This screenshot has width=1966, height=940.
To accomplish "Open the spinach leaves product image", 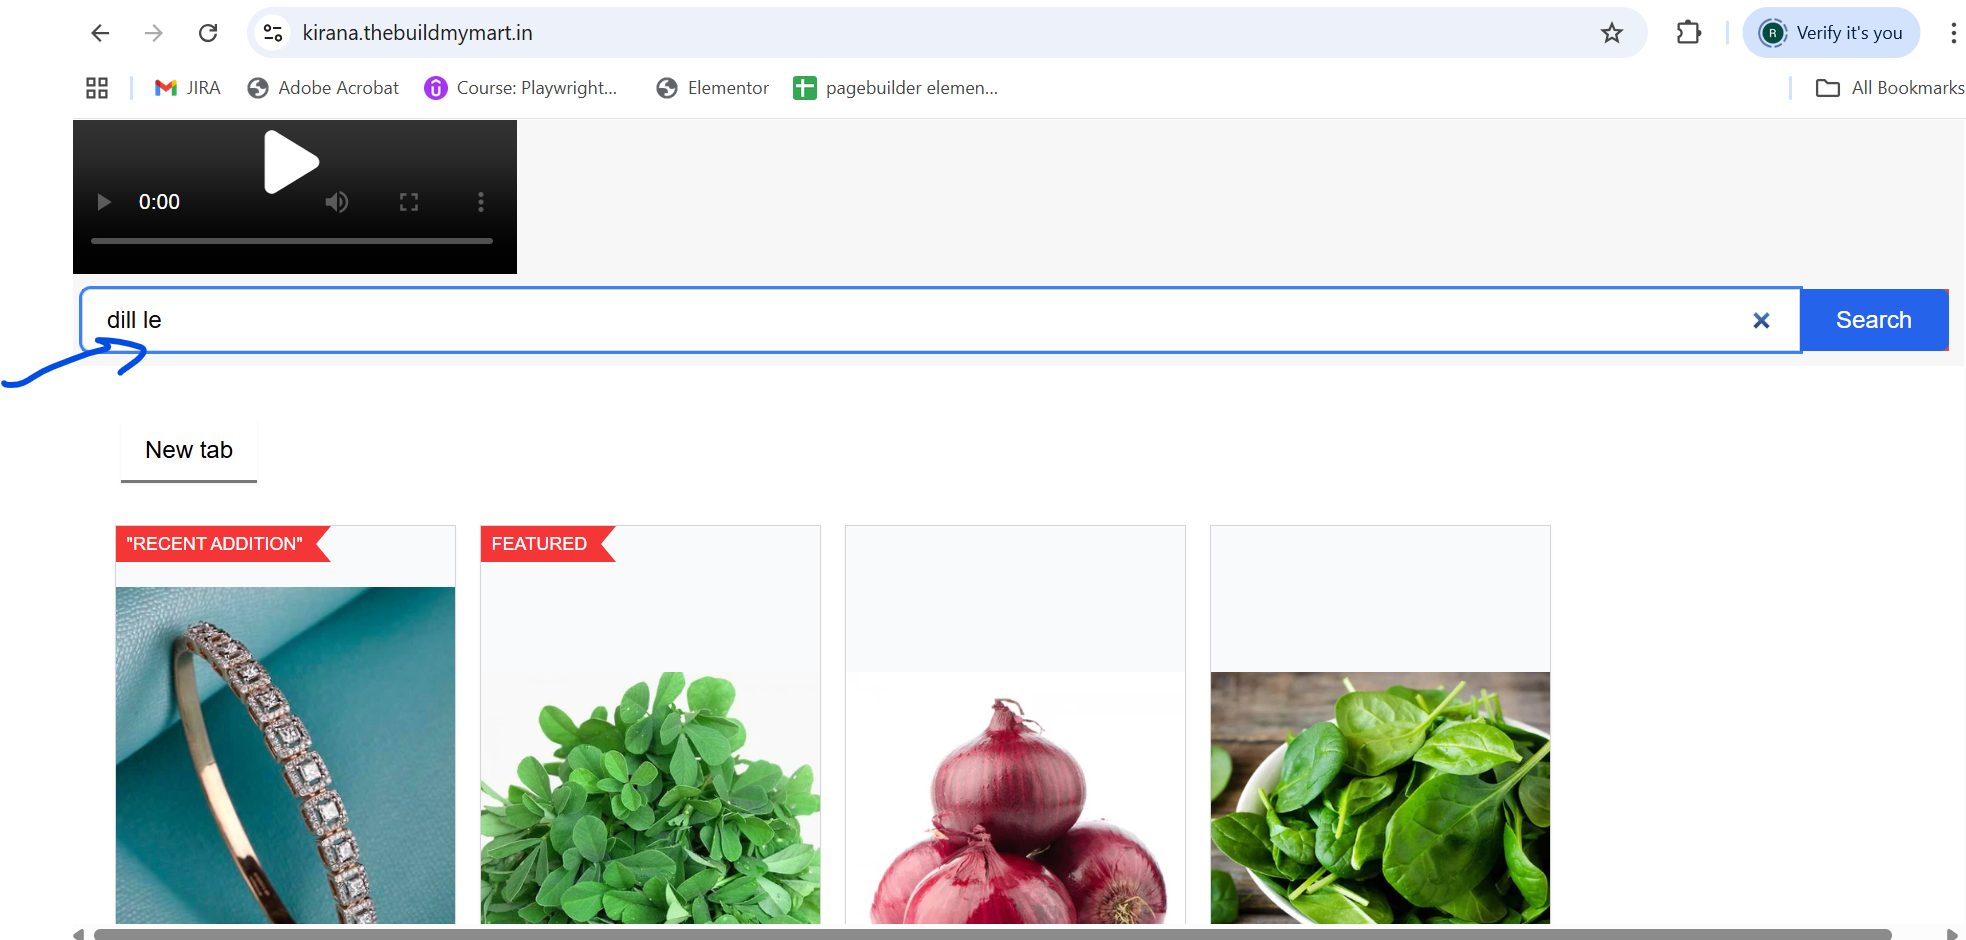I will coord(1380,798).
